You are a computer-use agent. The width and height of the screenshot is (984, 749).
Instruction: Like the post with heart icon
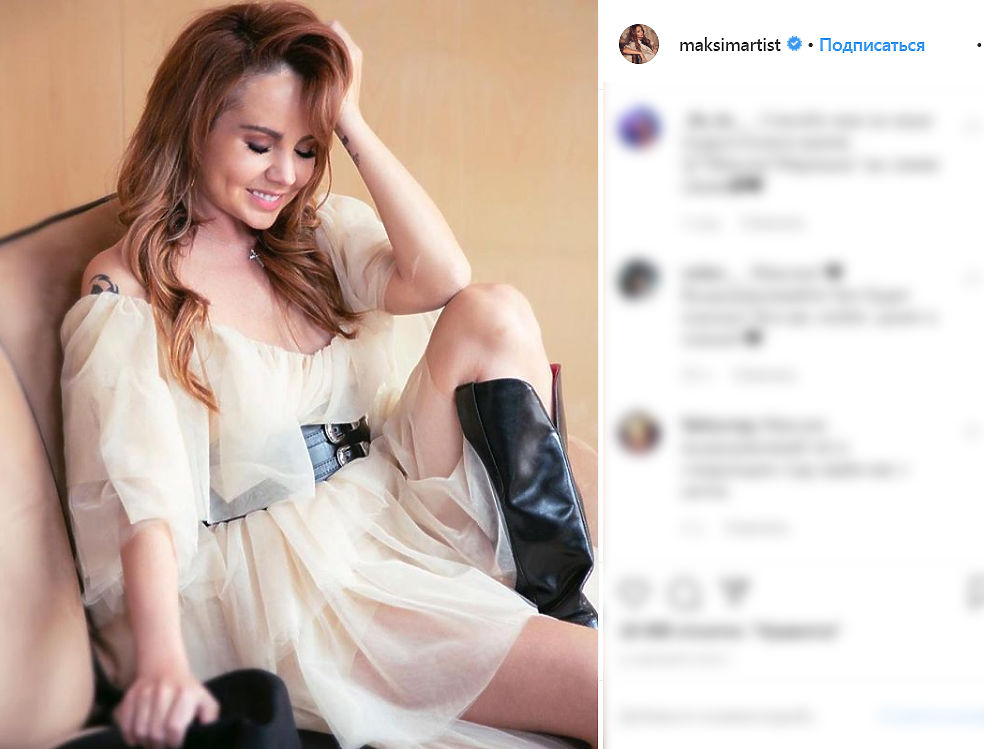click(x=633, y=592)
